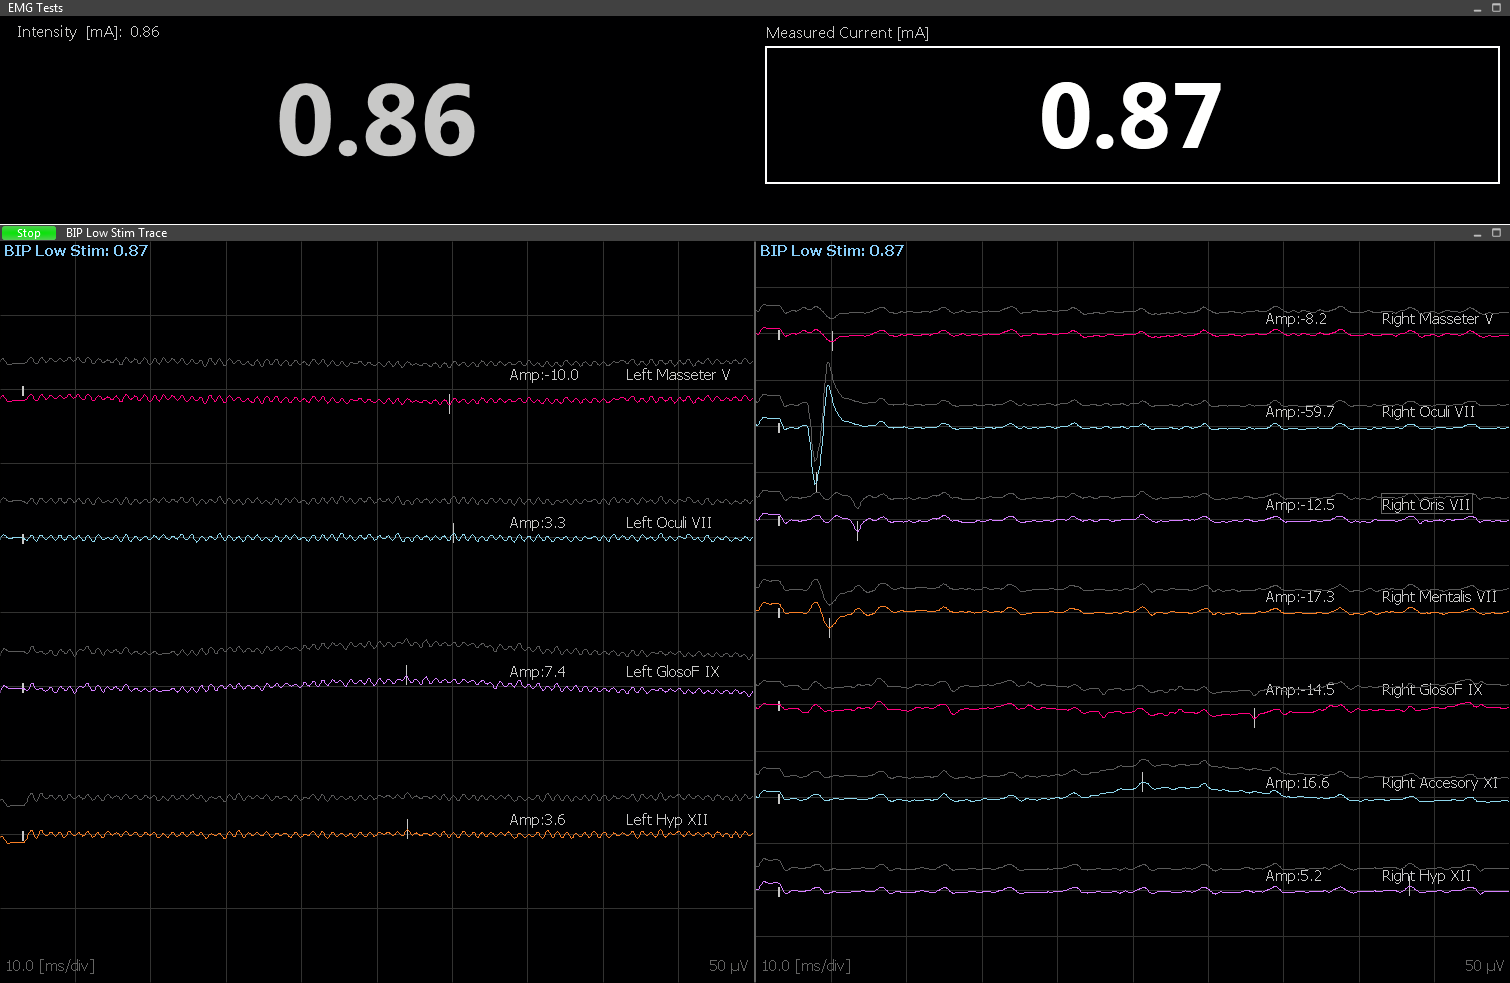The width and height of the screenshot is (1510, 983).
Task: Click the BIP Low Stim 0.87 header on right panel
Action: click(831, 250)
